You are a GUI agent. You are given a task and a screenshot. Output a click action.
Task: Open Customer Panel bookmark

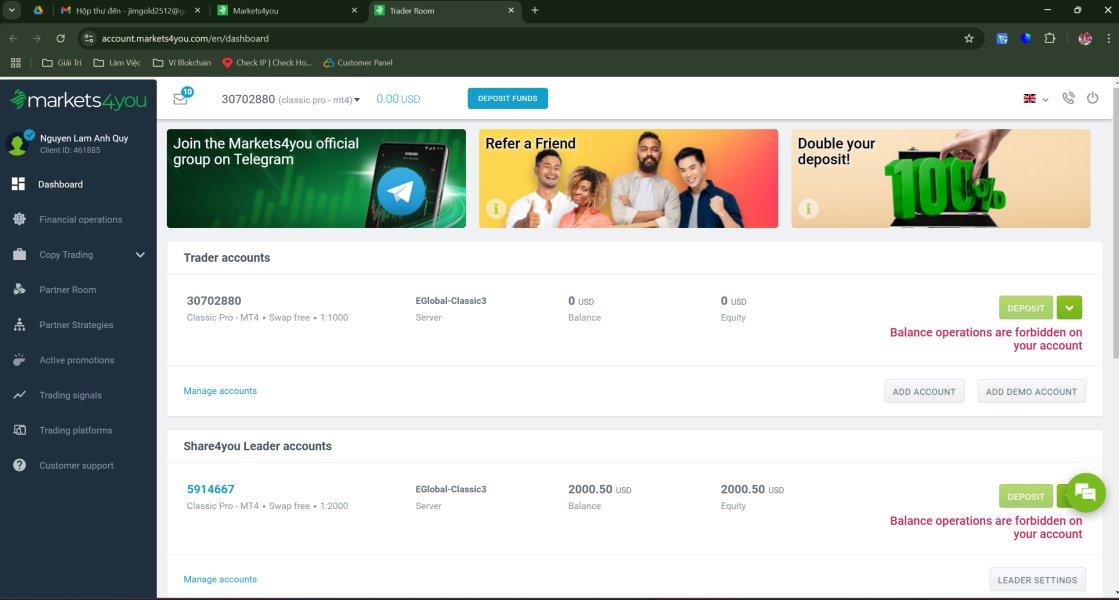(x=358, y=63)
